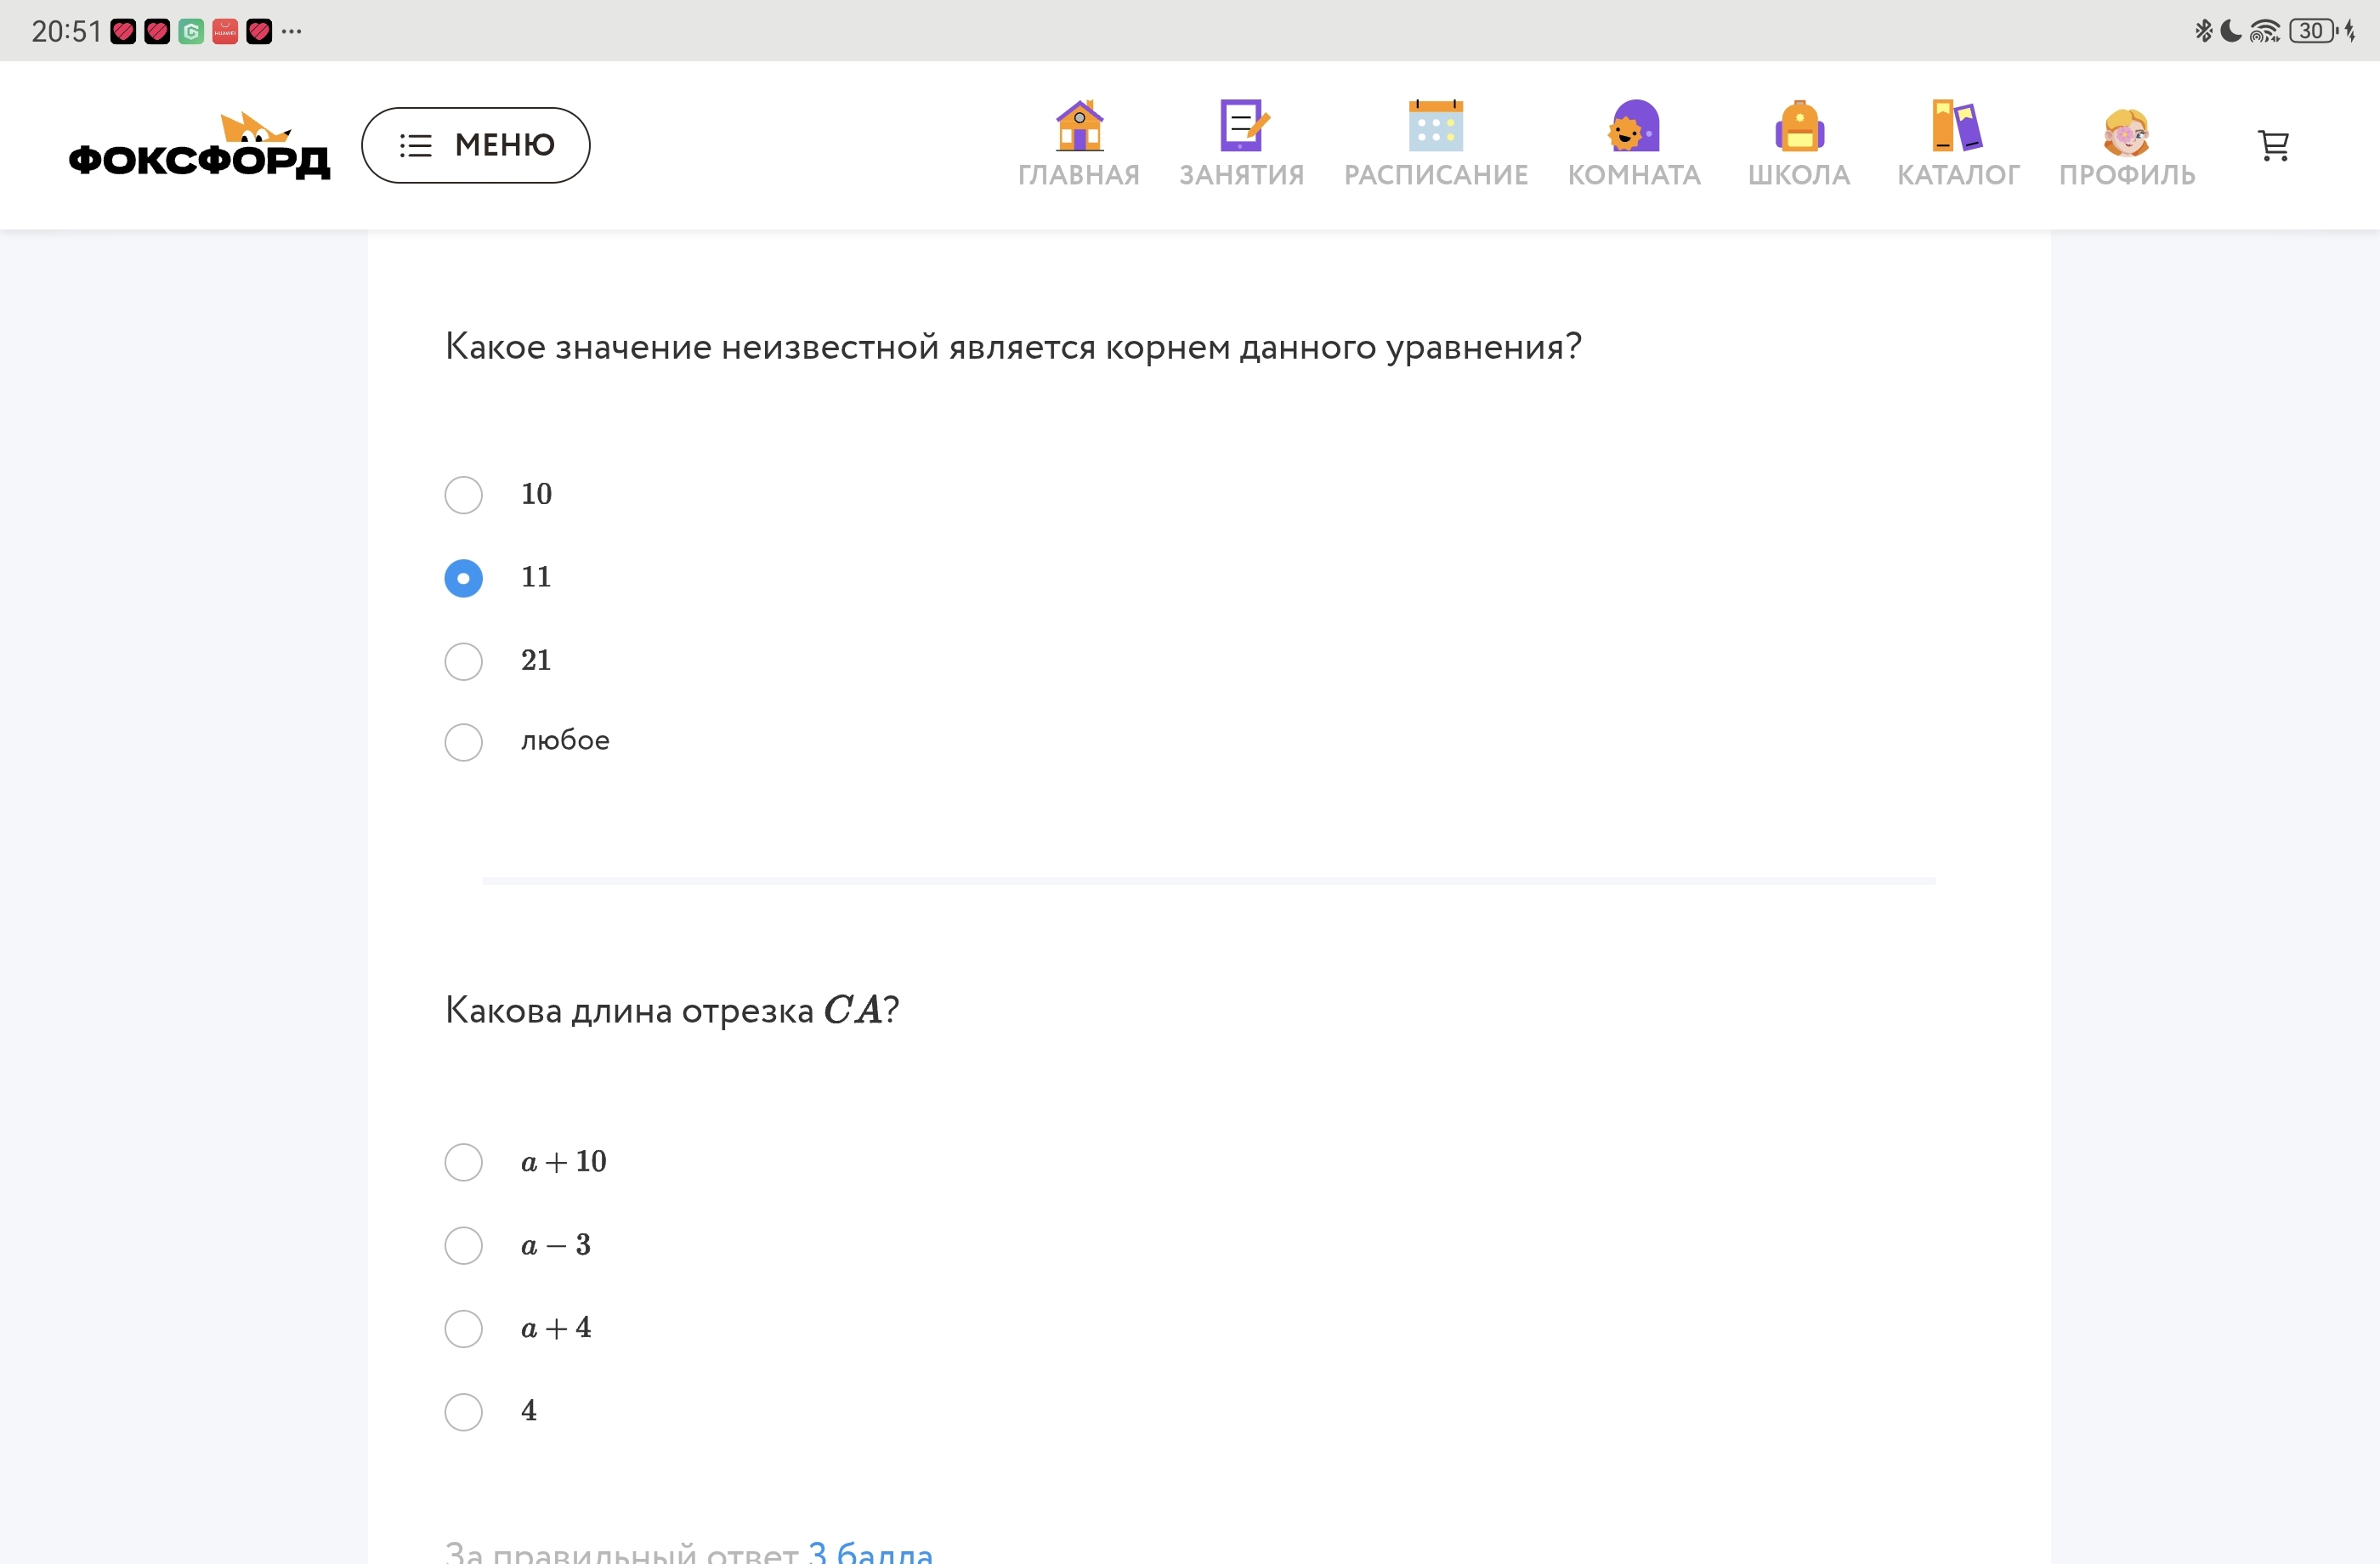
Task: Select answer 21 radio button
Action: pos(463,661)
